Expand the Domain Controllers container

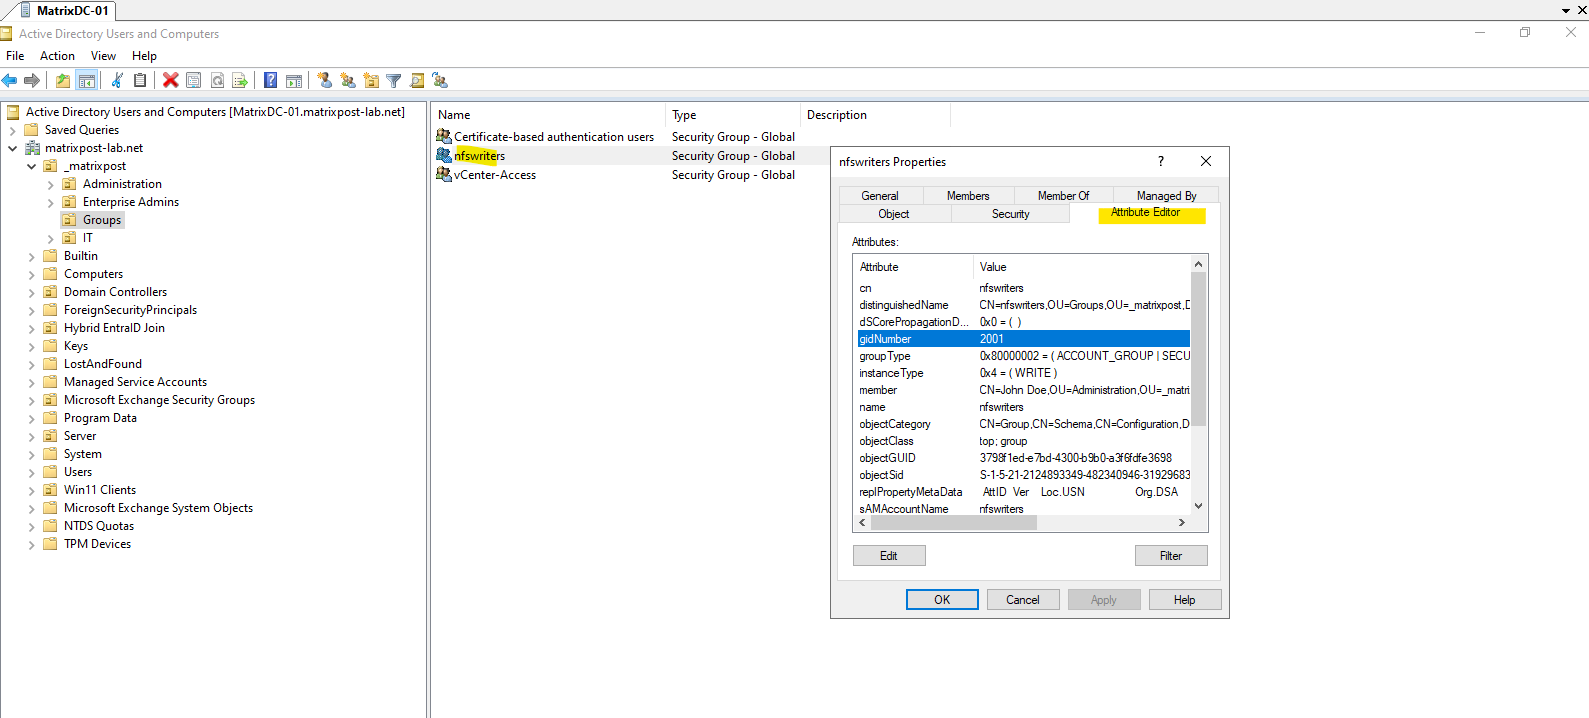pos(31,292)
